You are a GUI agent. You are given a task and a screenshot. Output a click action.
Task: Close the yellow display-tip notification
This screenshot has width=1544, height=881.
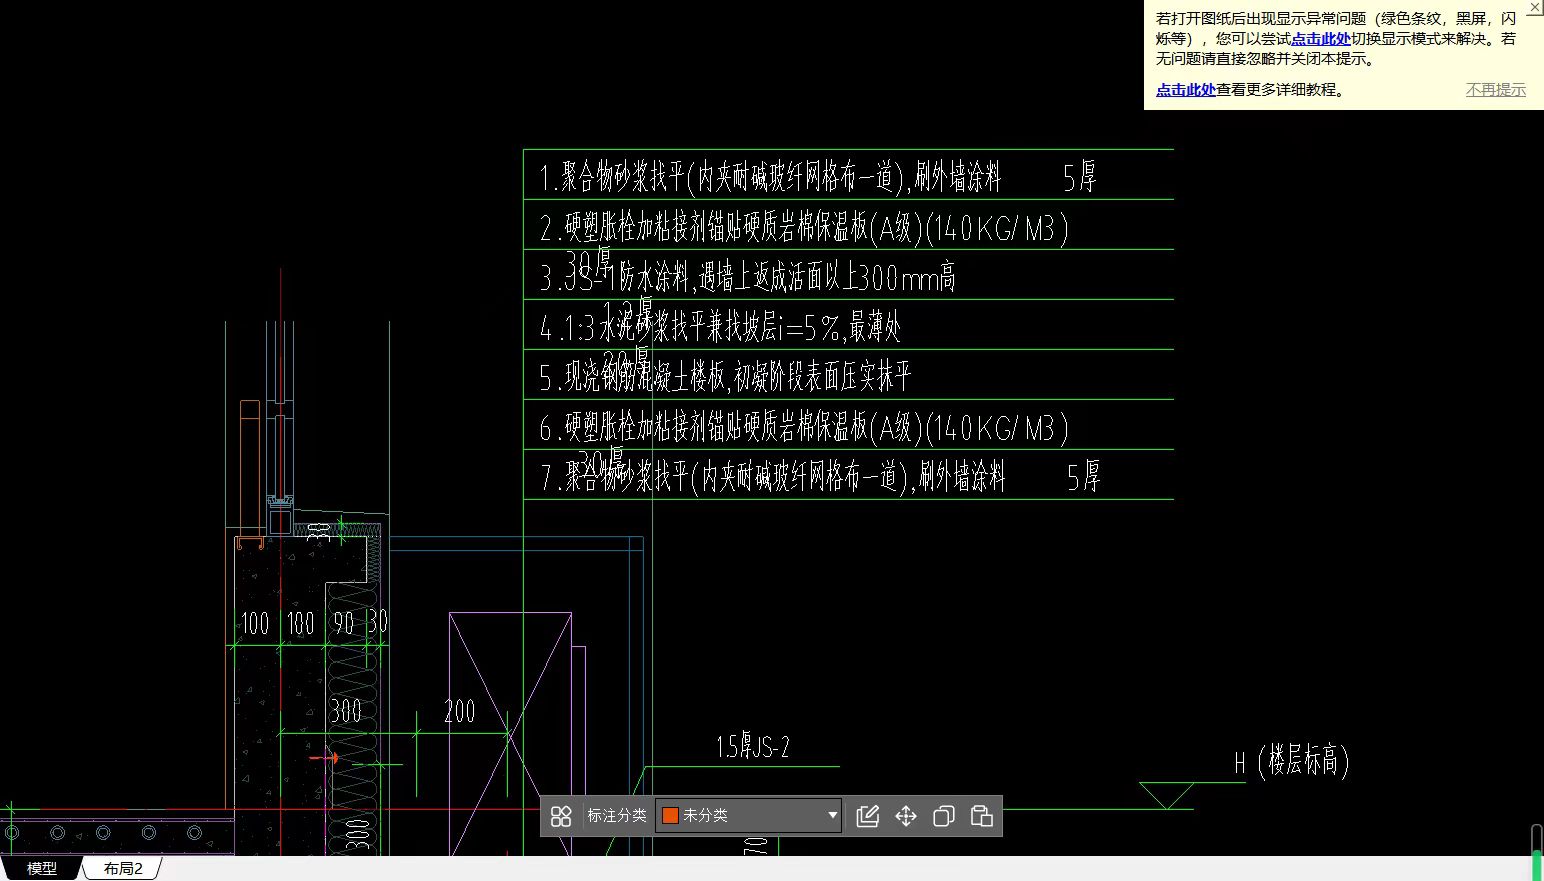1535,8
